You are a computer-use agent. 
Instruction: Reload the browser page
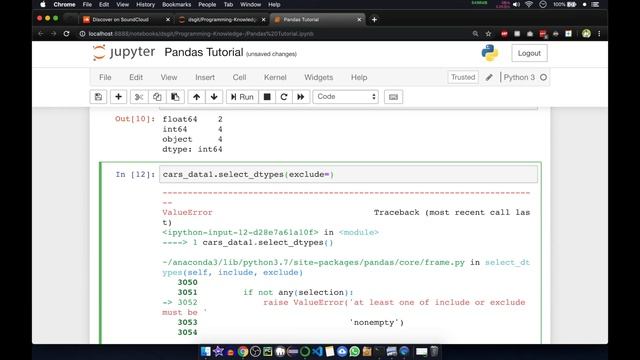66,34
